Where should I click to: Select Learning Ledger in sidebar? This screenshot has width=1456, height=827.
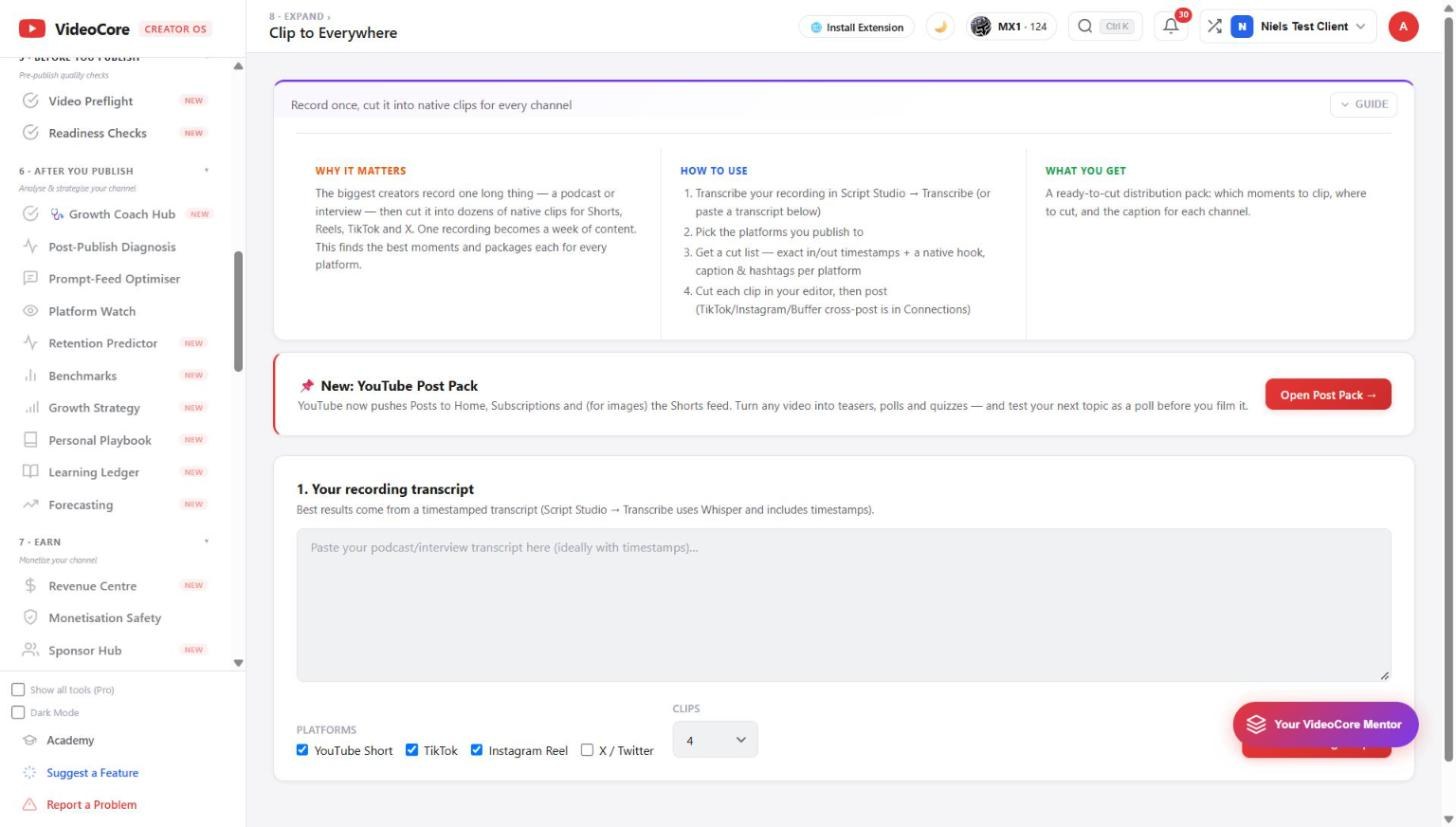118,472
